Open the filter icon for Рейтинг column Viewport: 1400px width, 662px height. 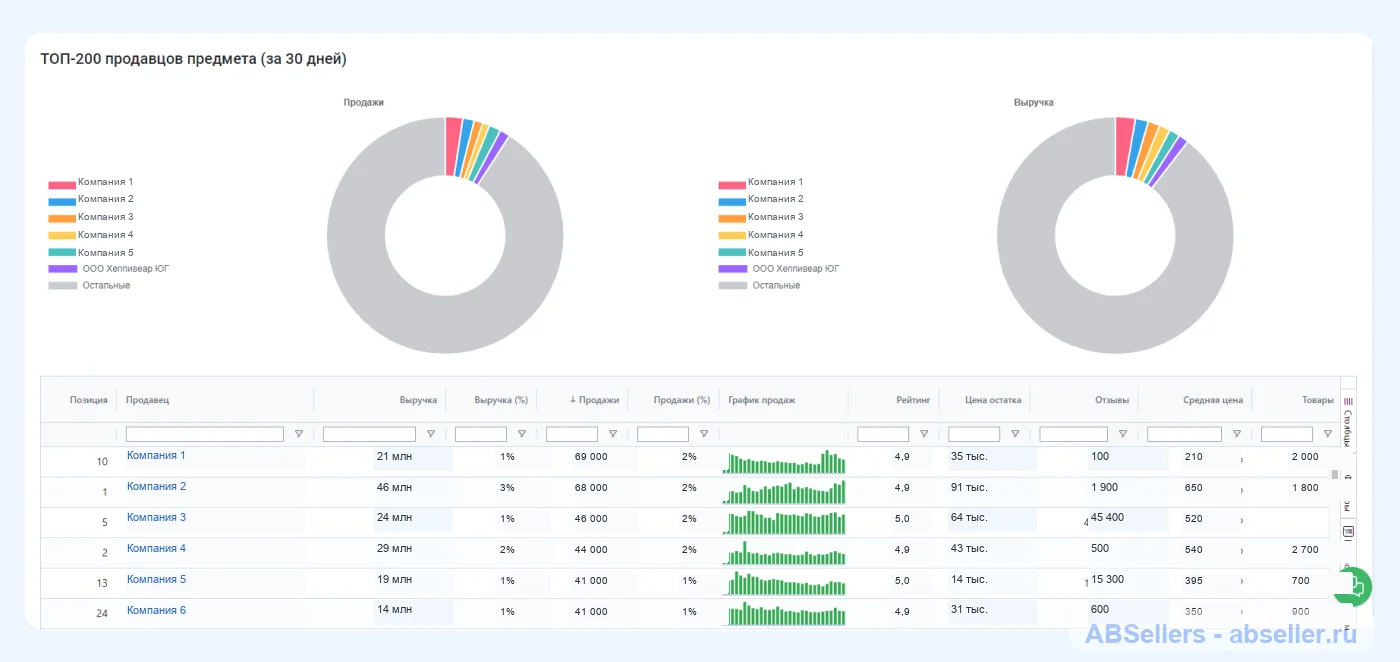tap(924, 434)
